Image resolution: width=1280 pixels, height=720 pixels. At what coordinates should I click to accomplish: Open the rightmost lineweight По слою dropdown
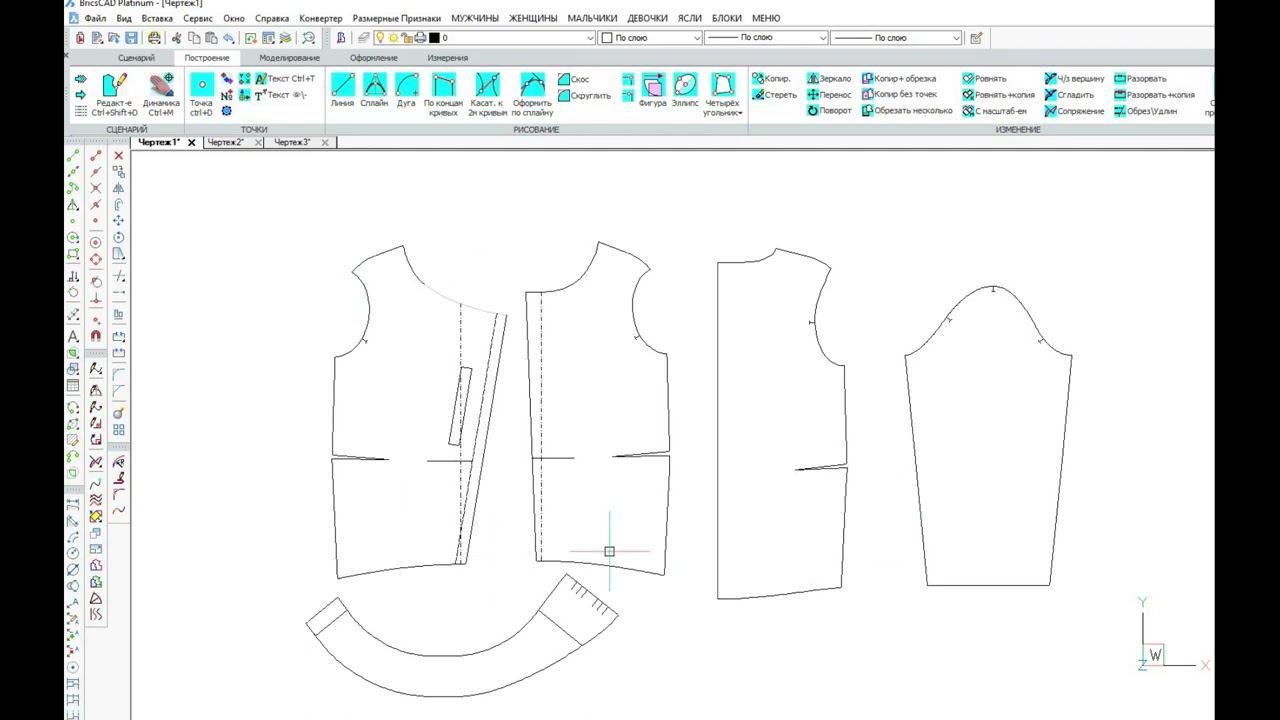click(897, 38)
